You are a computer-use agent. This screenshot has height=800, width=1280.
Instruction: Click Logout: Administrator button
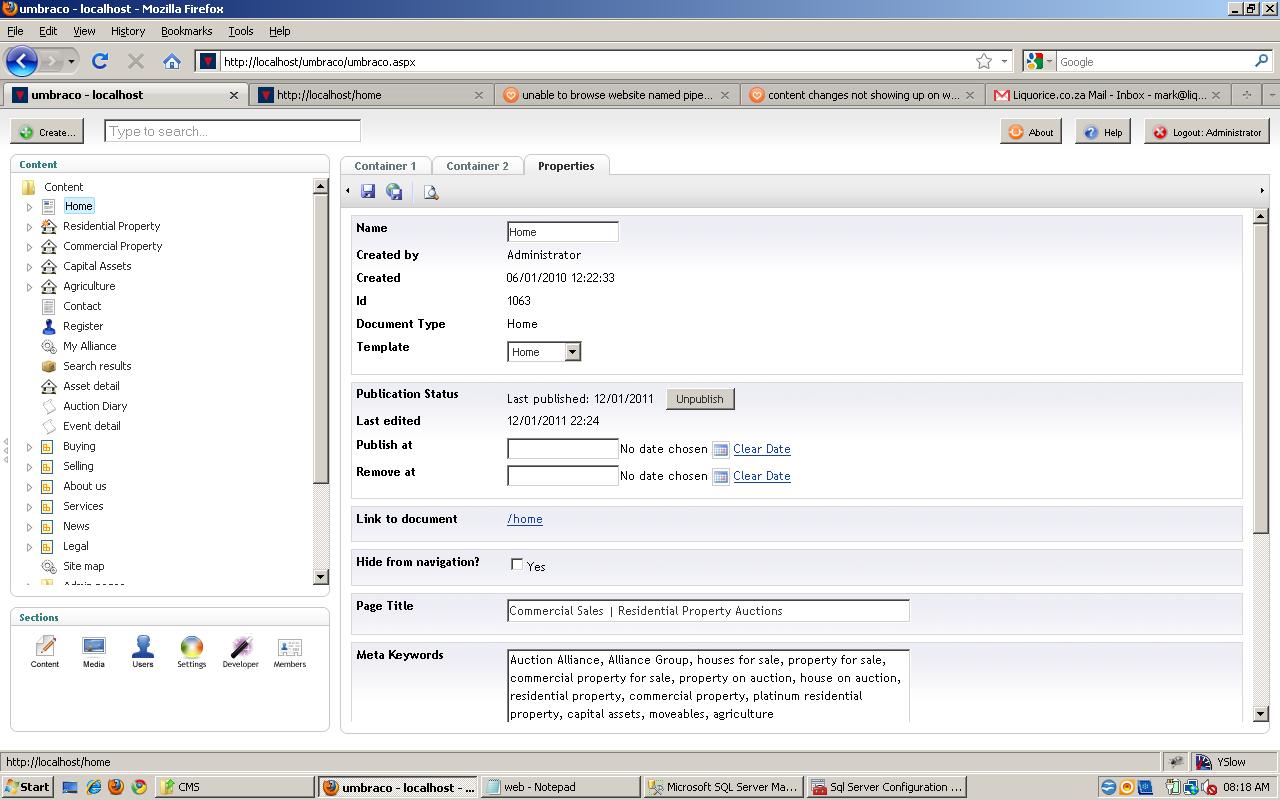click(x=1207, y=132)
